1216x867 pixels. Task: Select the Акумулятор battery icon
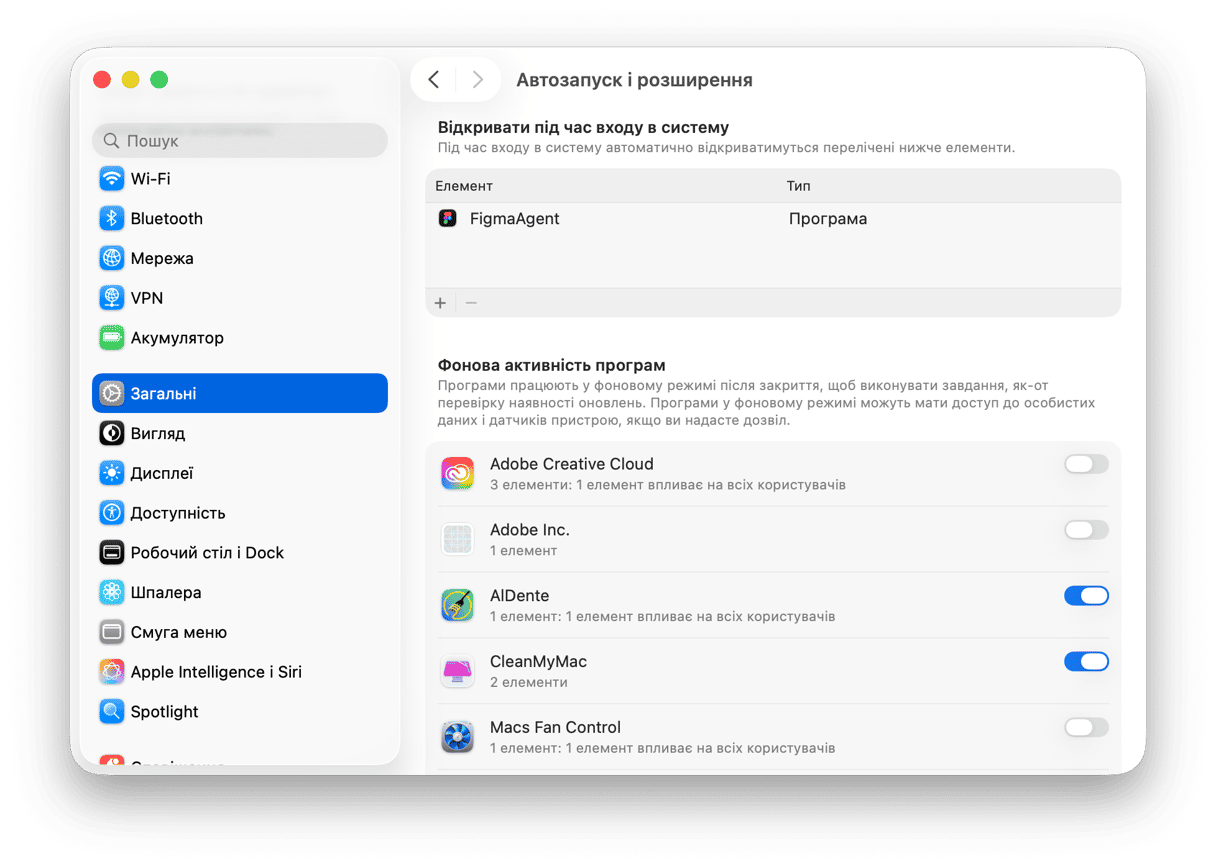[111, 338]
